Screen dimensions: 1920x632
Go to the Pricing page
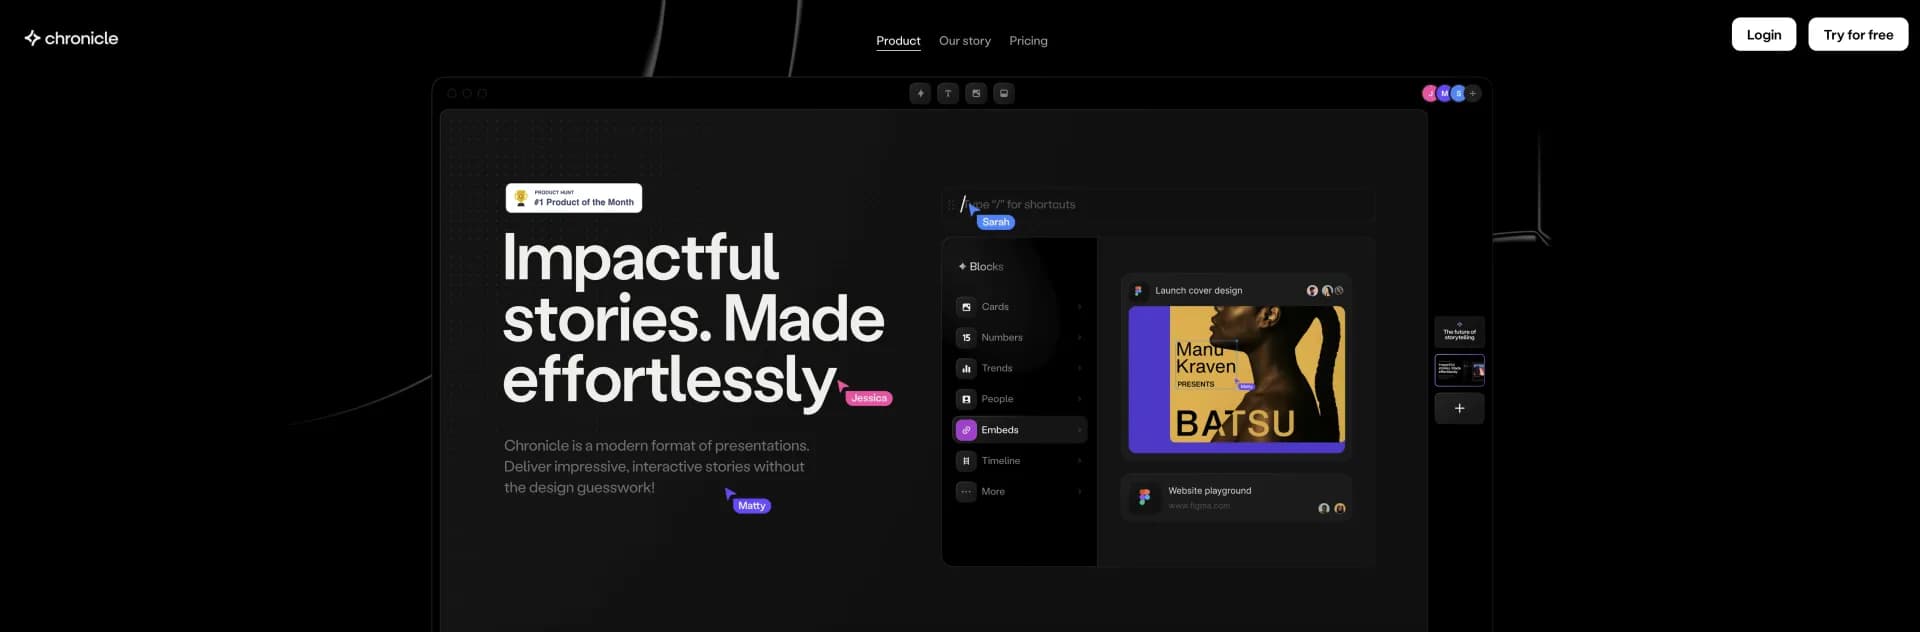click(x=1028, y=41)
